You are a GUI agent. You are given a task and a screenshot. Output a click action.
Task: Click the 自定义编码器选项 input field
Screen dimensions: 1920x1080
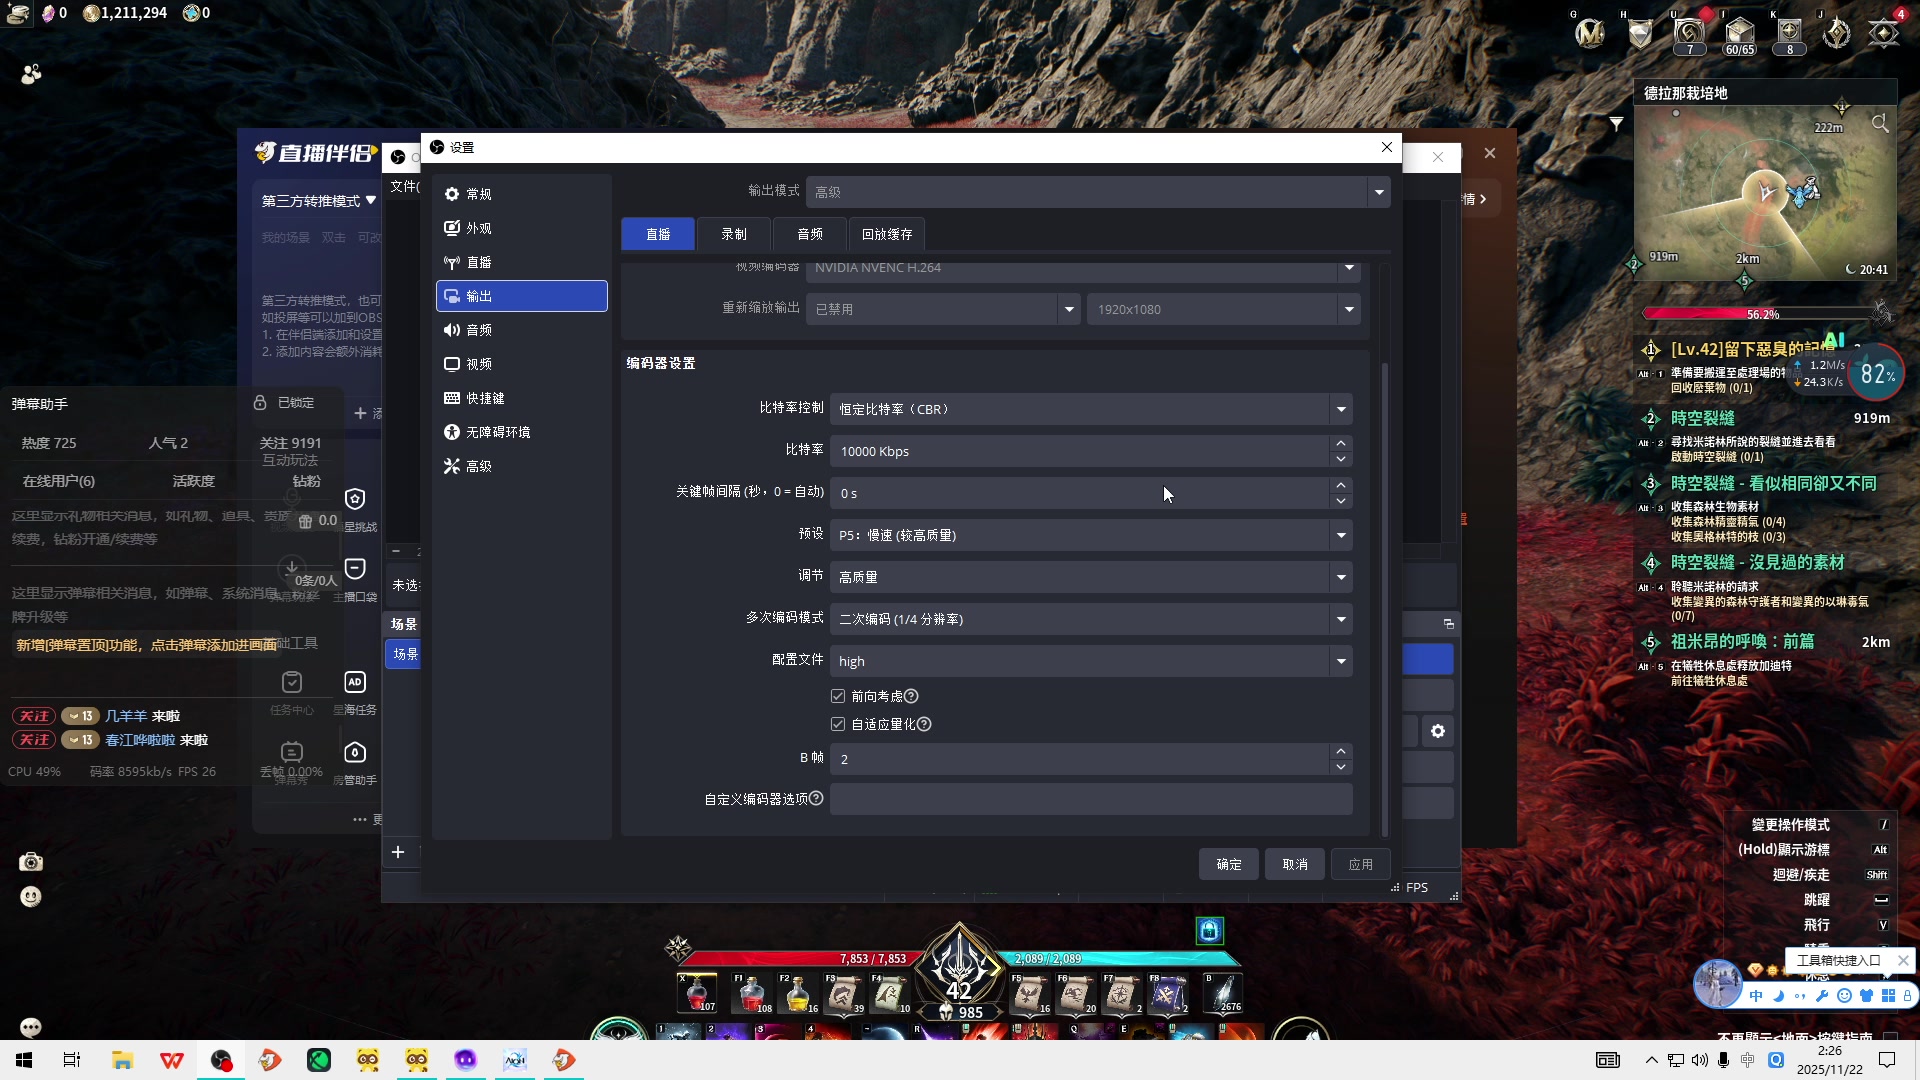[x=1090, y=799]
